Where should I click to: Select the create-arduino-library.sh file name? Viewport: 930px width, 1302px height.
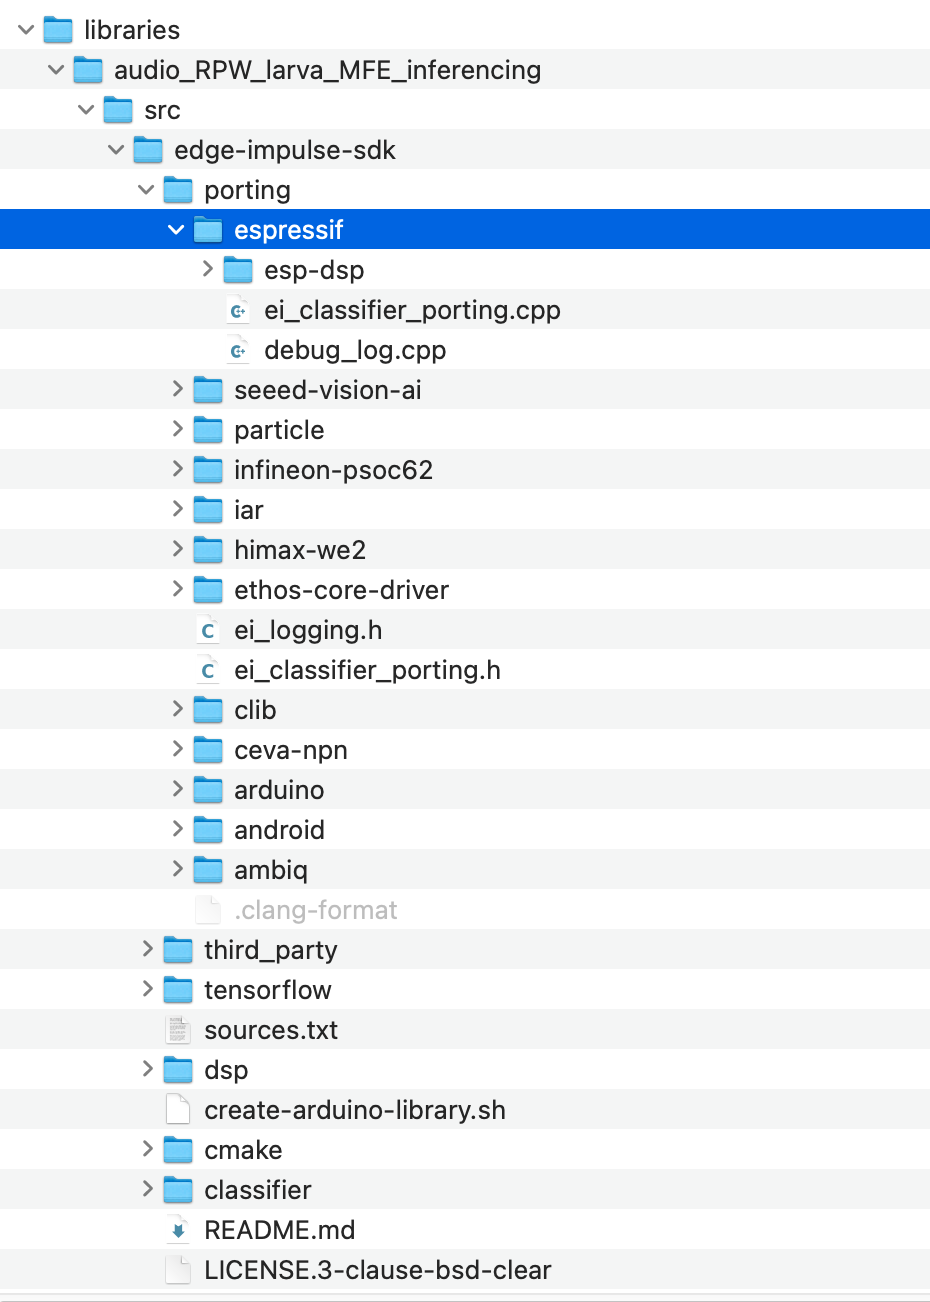pos(355,1110)
